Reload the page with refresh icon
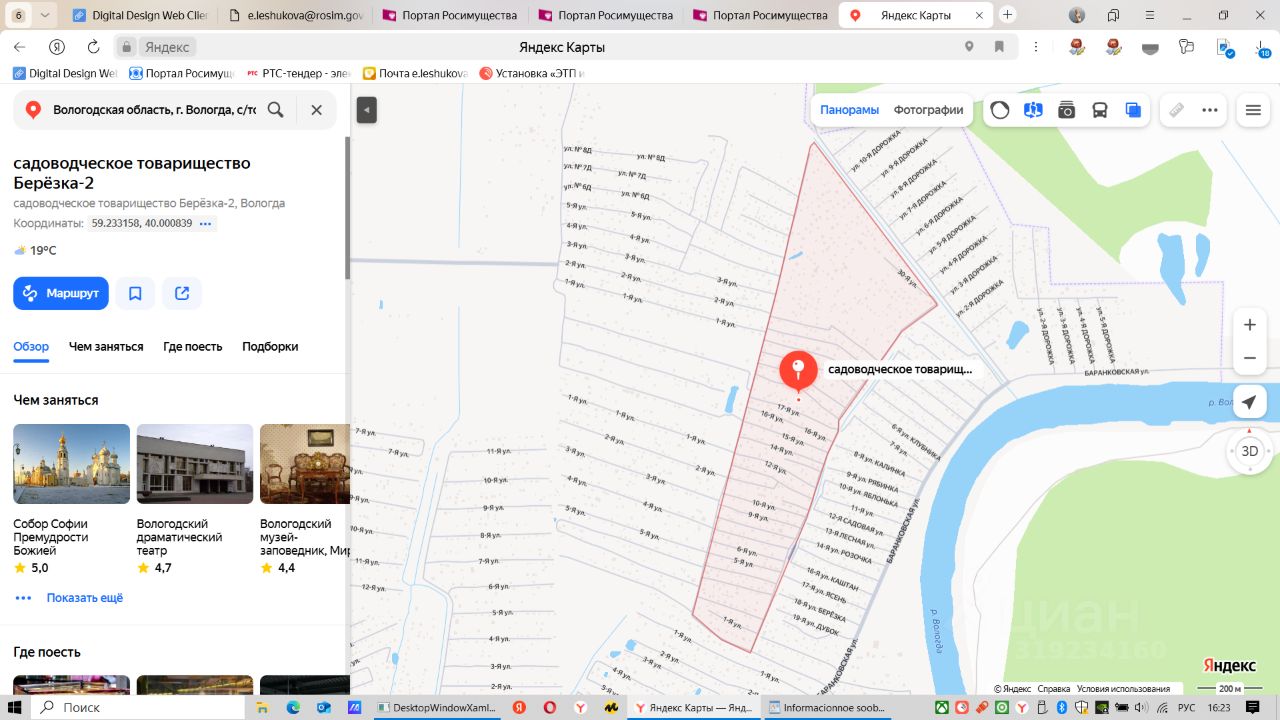The width and height of the screenshot is (1280, 720). click(x=93, y=47)
